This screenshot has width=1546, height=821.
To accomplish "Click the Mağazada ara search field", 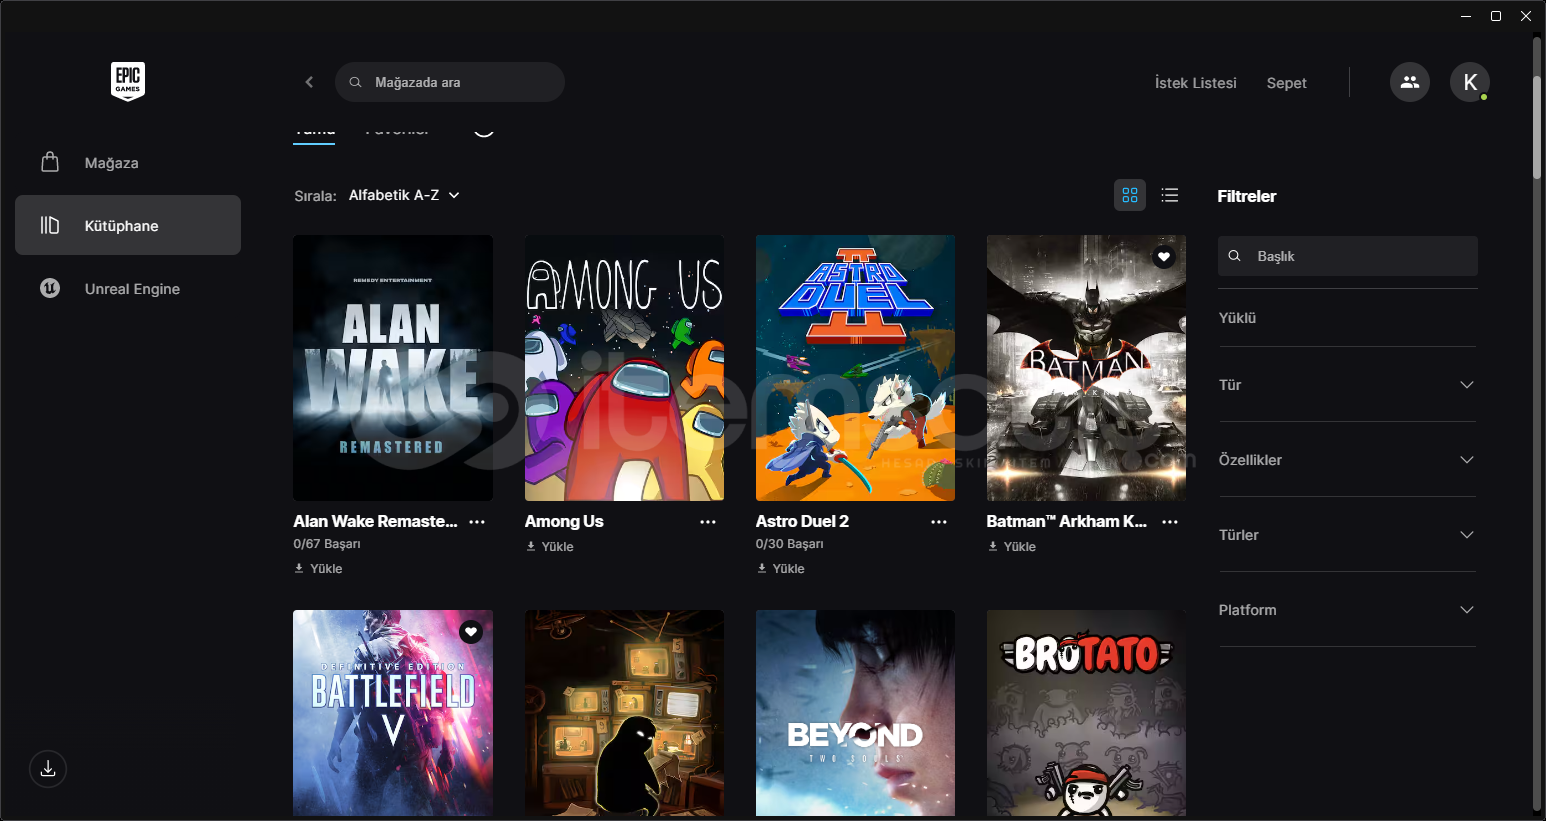I will tap(450, 82).
